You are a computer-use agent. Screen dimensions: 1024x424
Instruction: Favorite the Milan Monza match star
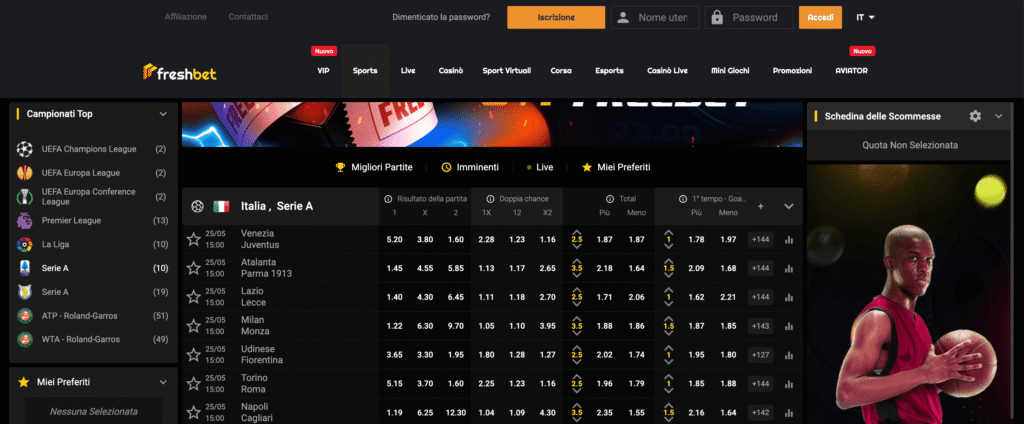193,325
